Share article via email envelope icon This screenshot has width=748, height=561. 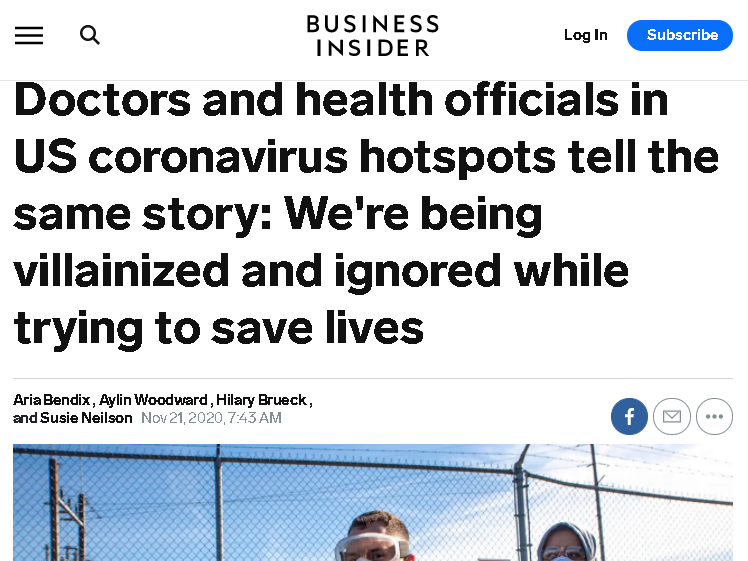point(672,416)
